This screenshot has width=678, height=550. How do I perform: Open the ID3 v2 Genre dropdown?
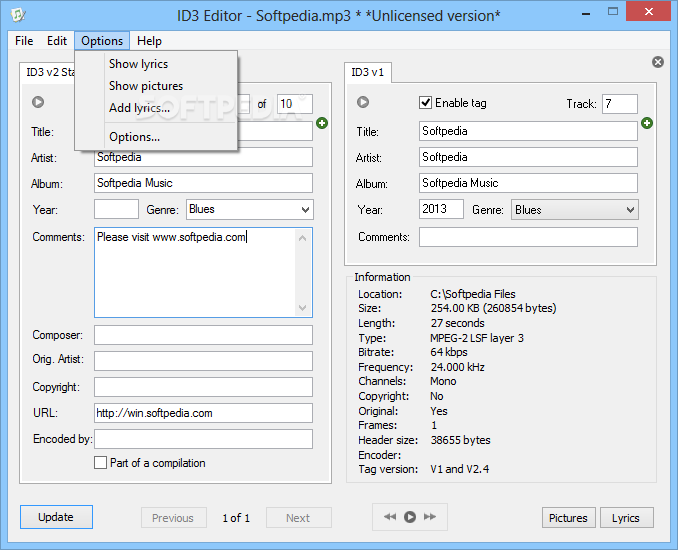coord(305,210)
